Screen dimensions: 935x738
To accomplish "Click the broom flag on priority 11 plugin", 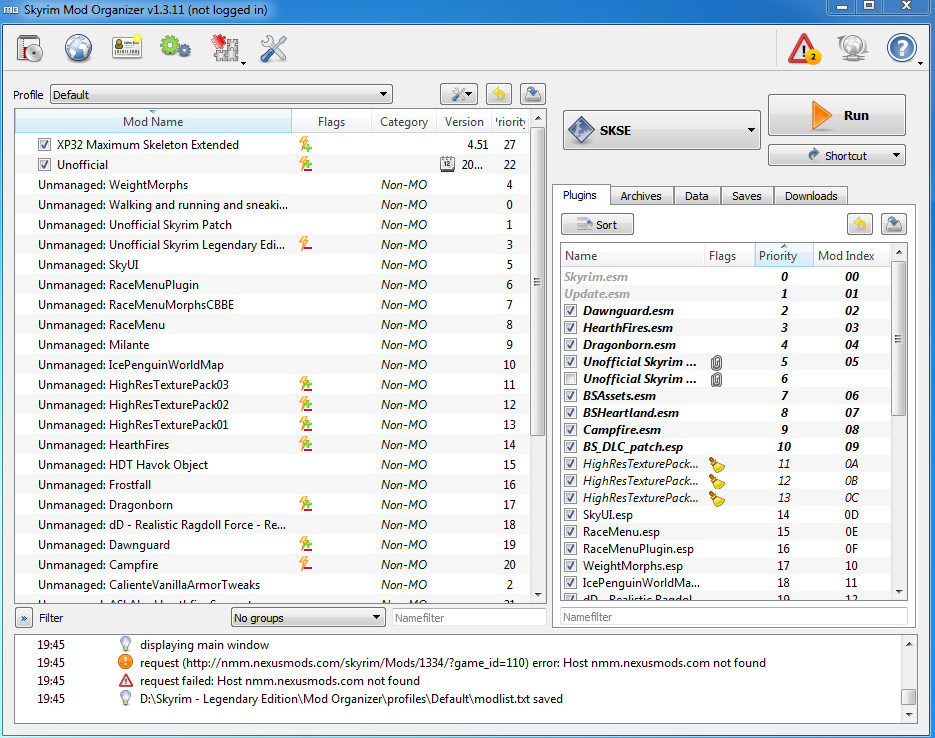I will pyautogui.click(x=716, y=464).
